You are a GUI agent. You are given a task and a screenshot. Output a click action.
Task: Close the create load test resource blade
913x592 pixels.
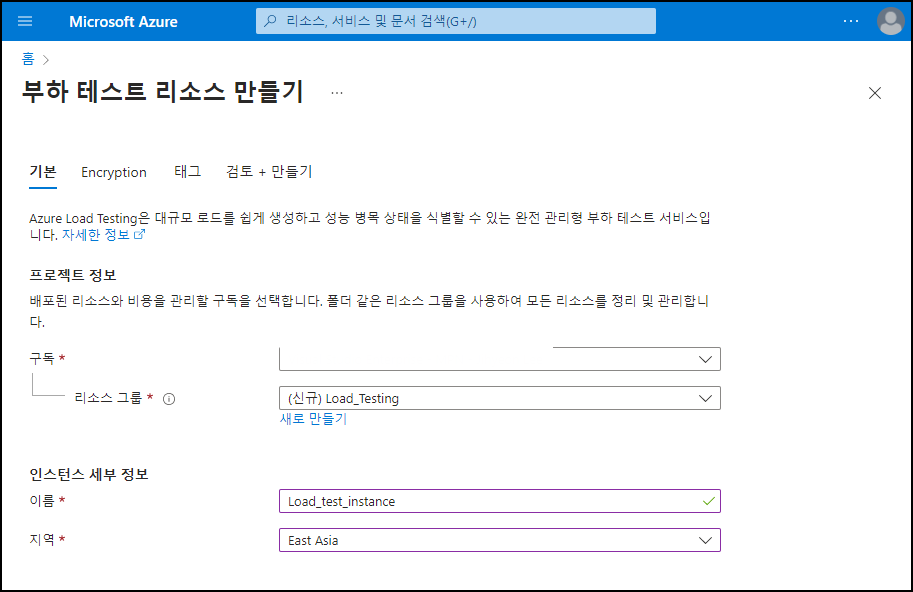point(875,93)
